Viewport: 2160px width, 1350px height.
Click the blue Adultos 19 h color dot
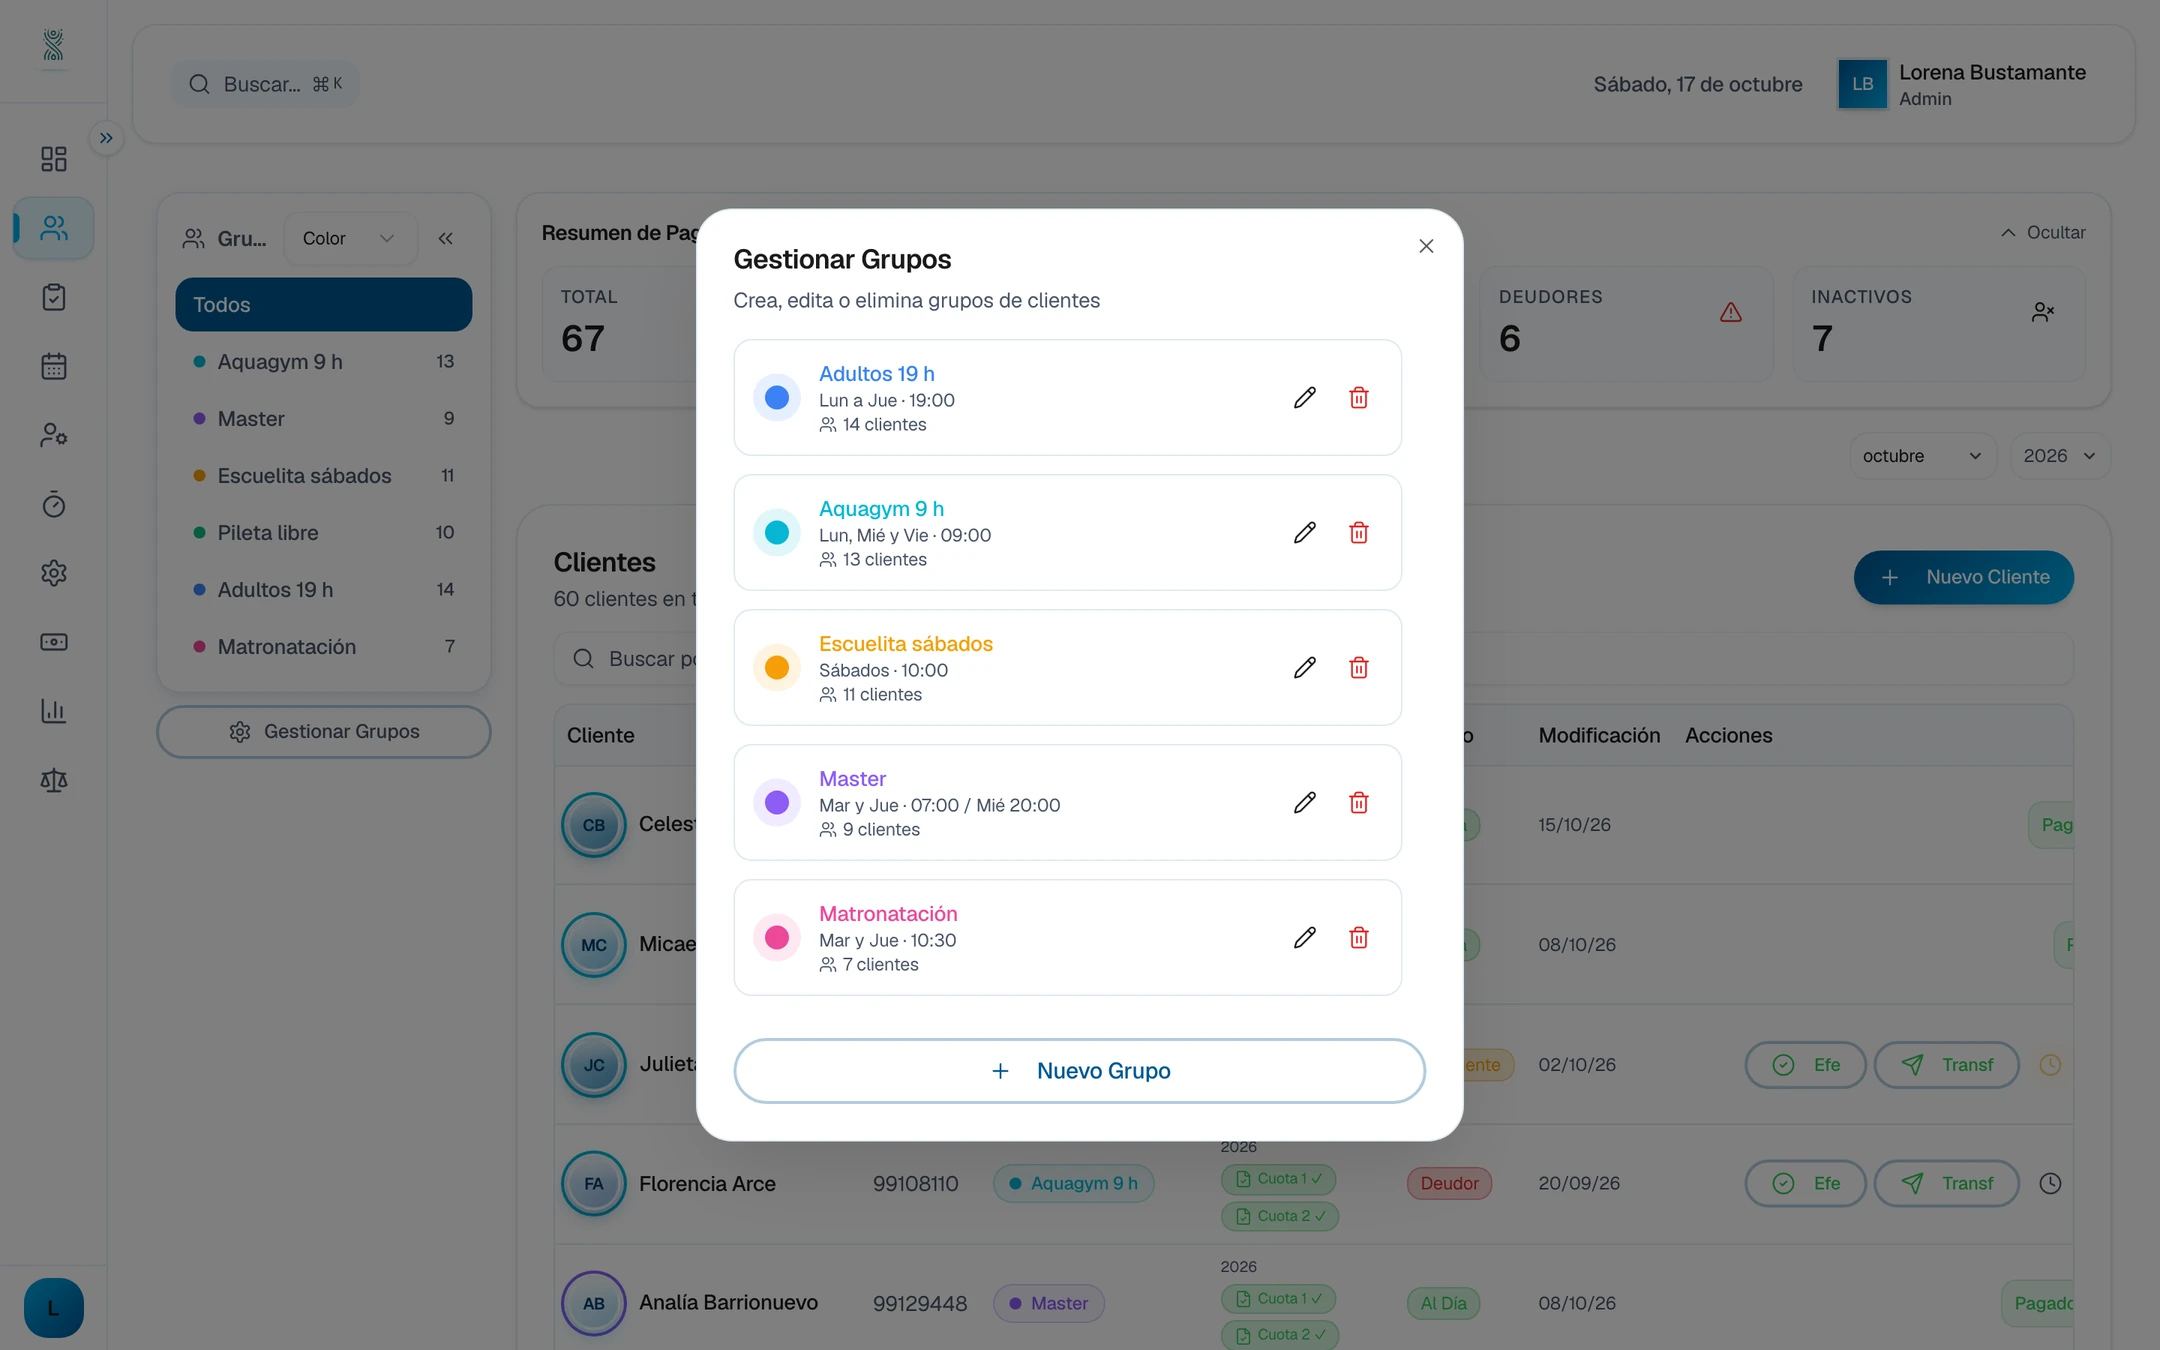pos(777,398)
